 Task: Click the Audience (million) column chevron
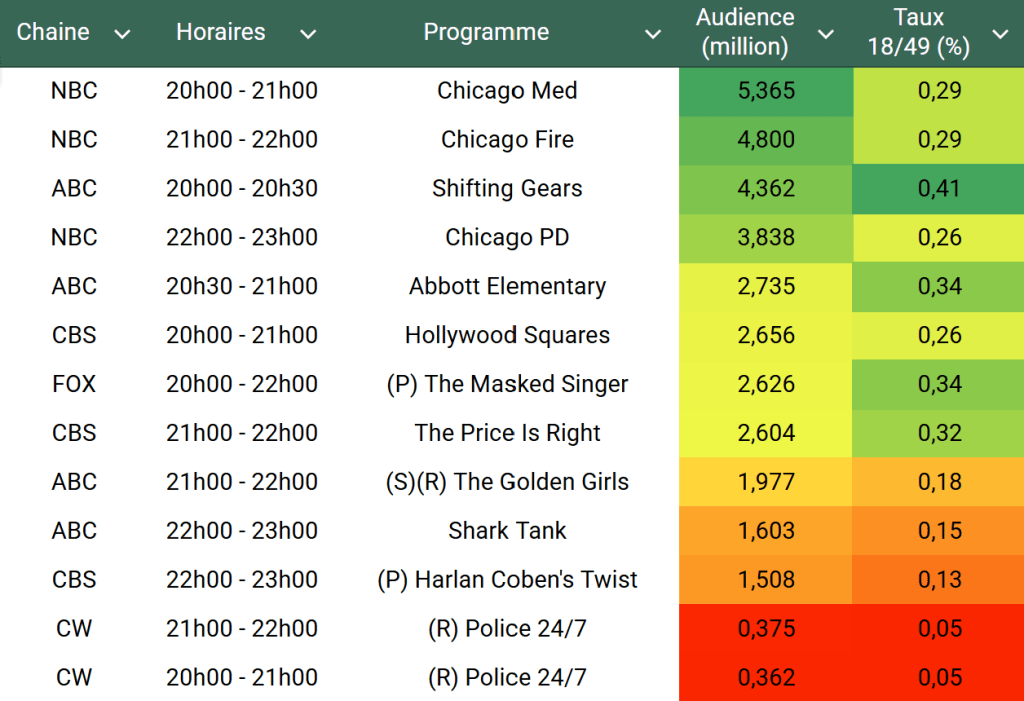(x=825, y=34)
